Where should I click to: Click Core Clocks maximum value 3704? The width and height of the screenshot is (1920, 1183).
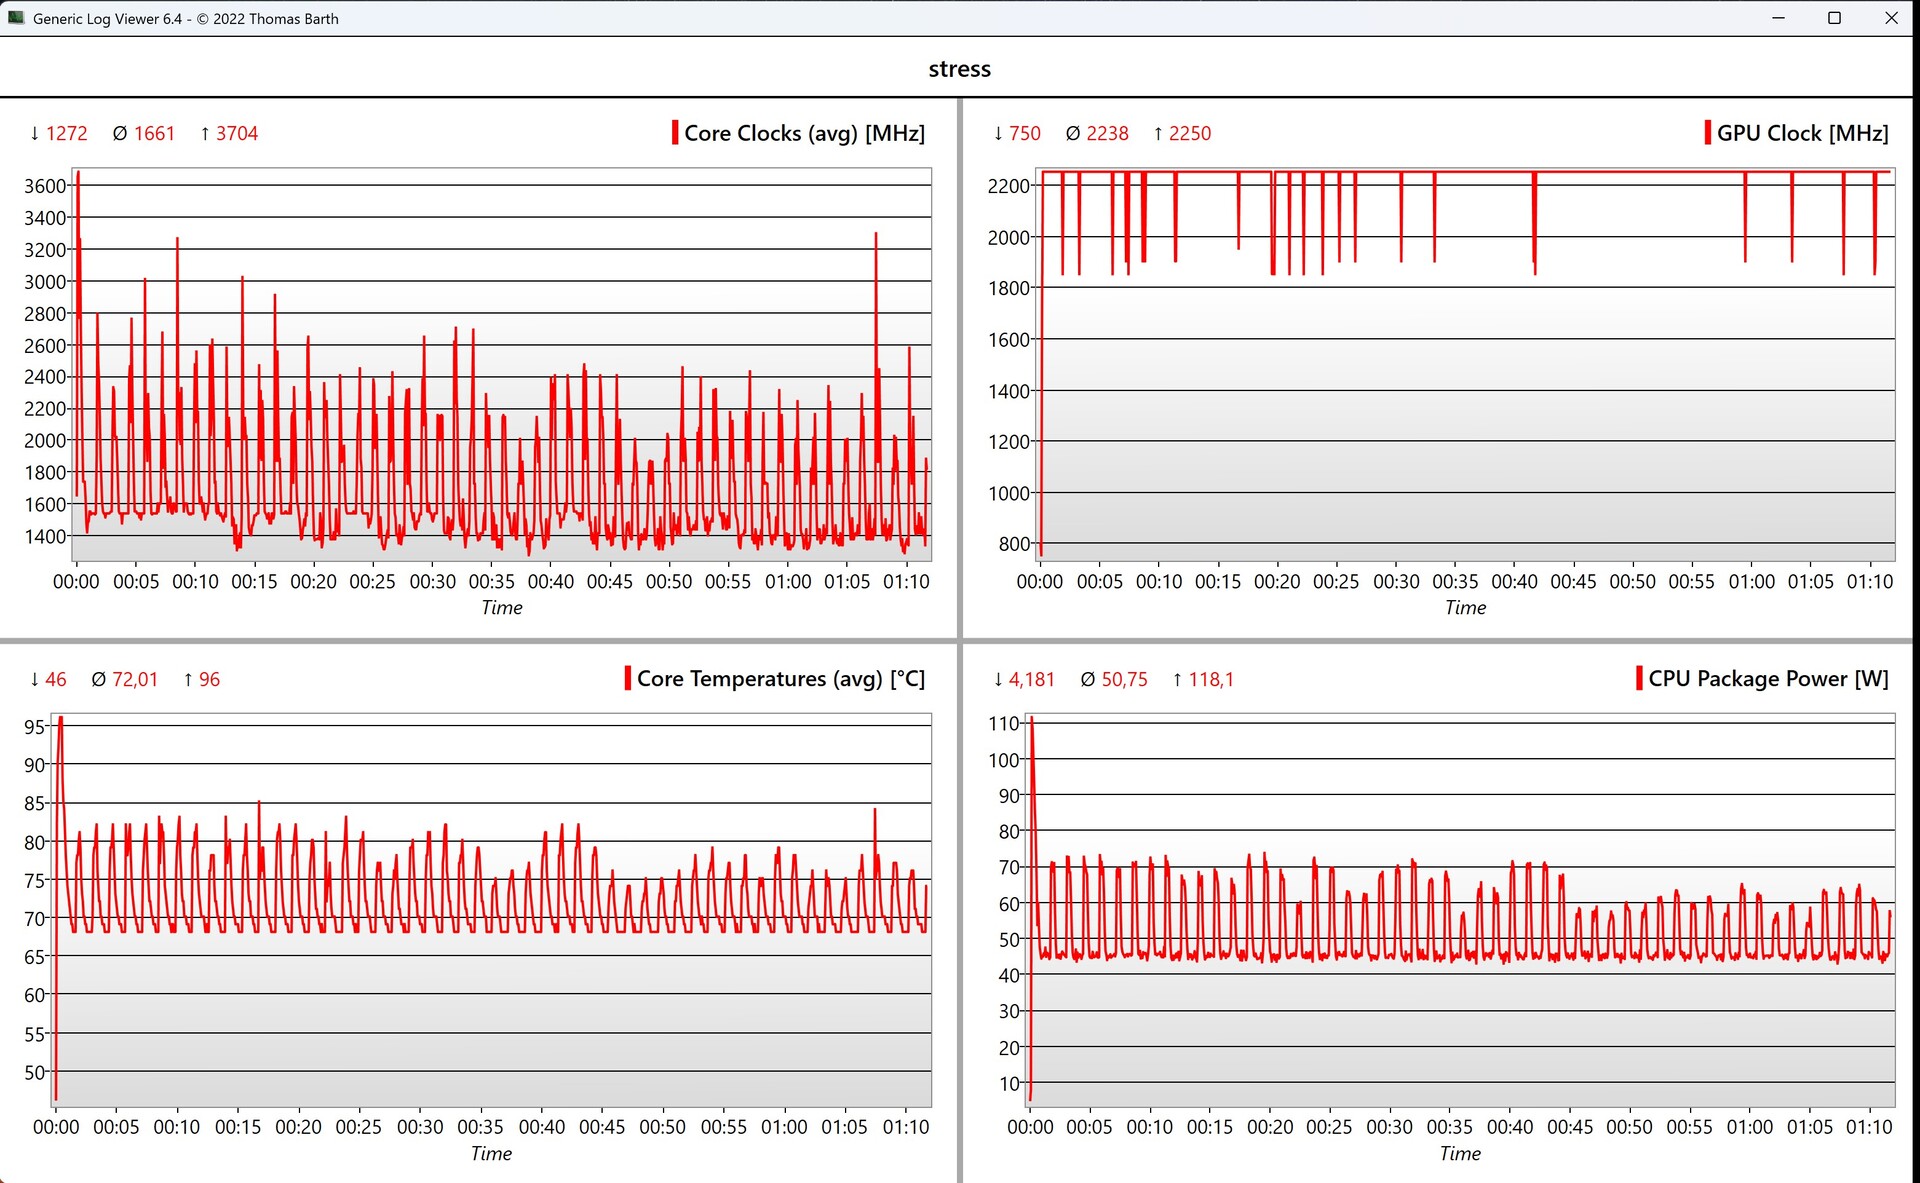pos(236,134)
